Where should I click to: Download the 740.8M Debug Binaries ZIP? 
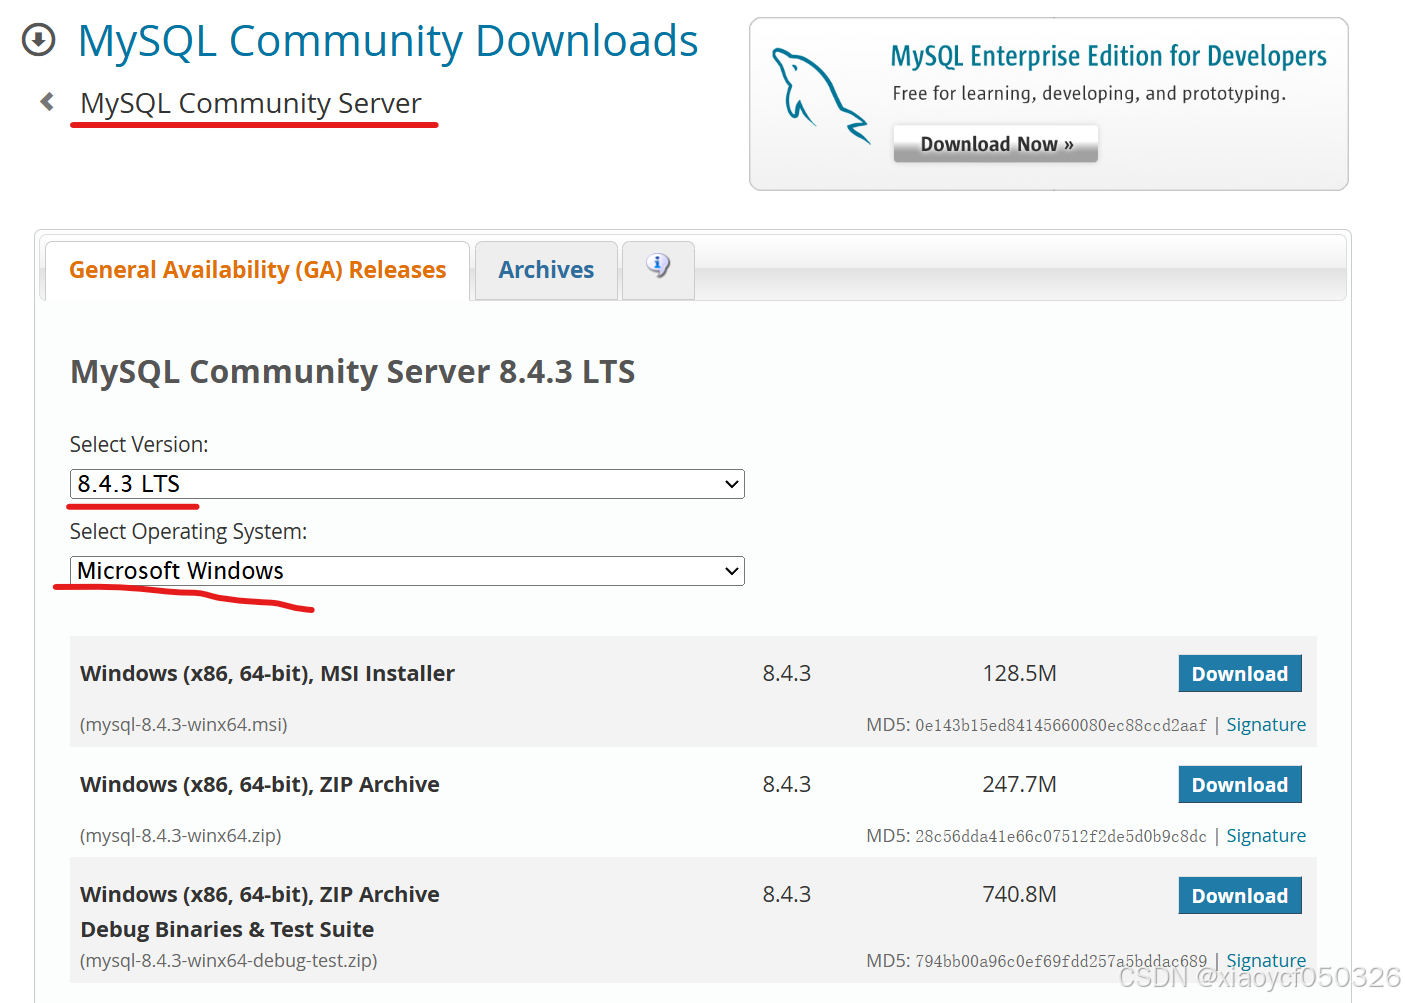point(1240,896)
